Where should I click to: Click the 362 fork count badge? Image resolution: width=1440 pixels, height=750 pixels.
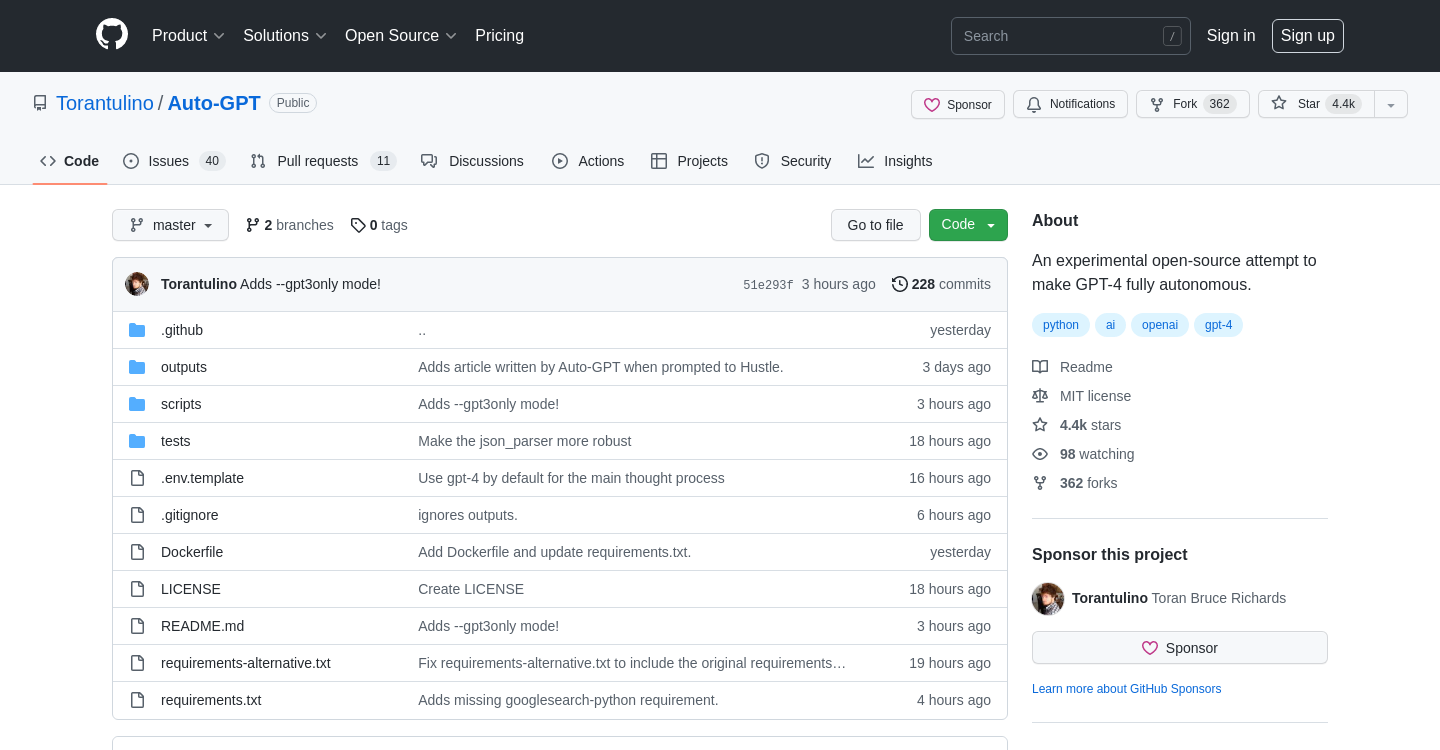click(1219, 104)
